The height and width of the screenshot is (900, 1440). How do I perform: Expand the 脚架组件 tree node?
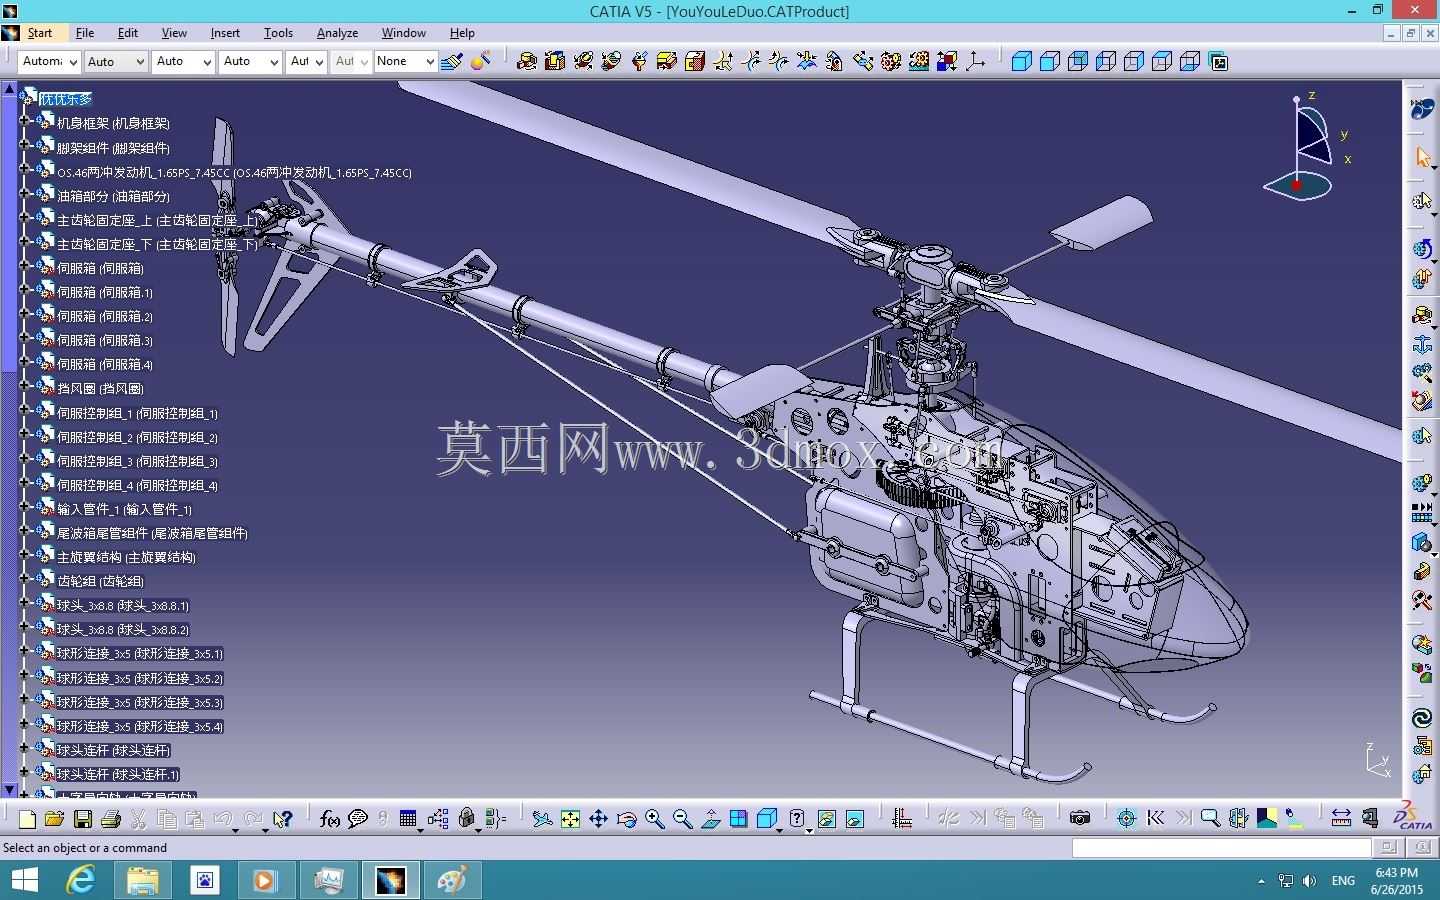tap(26, 145)
